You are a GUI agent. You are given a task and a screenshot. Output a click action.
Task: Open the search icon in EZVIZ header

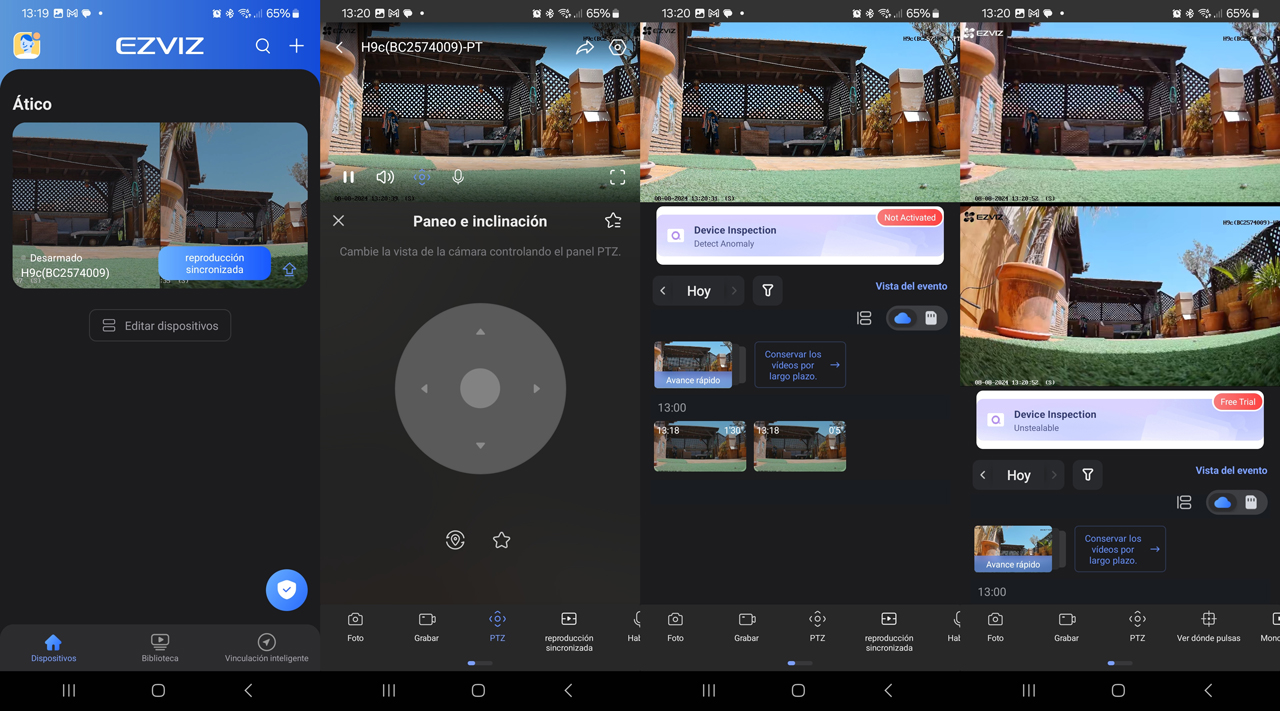263,46
